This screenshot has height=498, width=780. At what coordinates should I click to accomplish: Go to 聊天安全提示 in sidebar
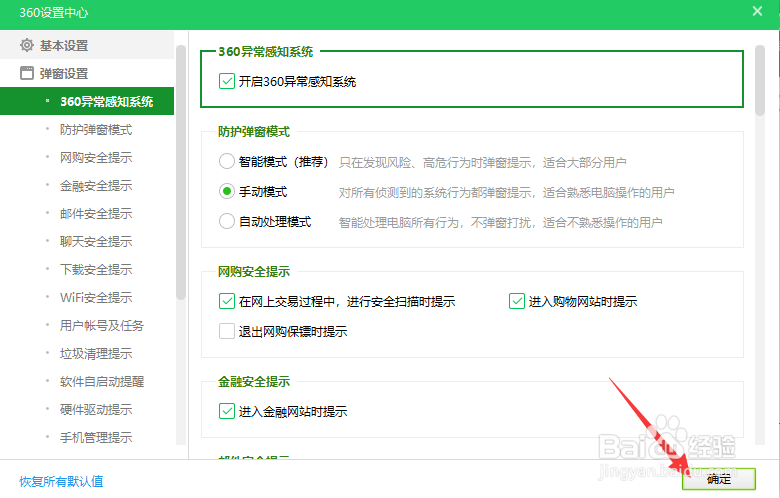(x=96, y=241)
